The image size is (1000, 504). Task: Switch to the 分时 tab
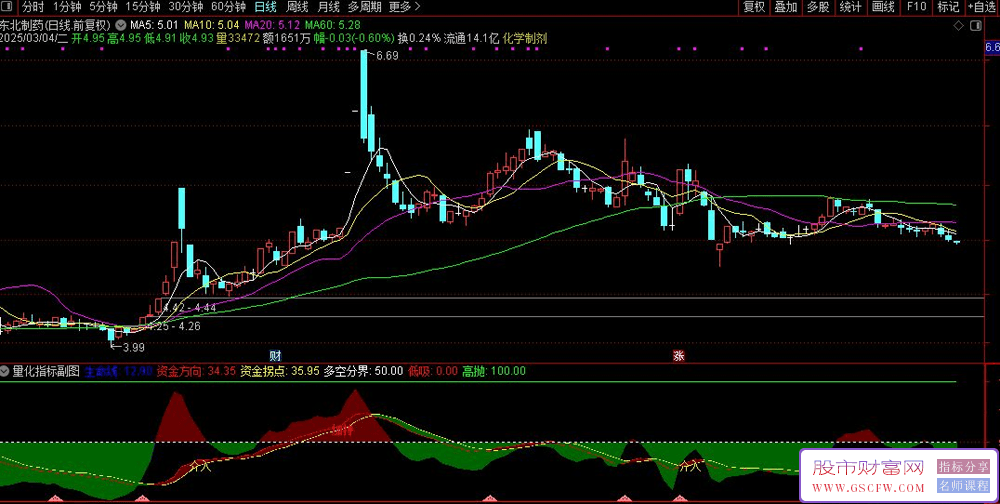pos(33,7)
